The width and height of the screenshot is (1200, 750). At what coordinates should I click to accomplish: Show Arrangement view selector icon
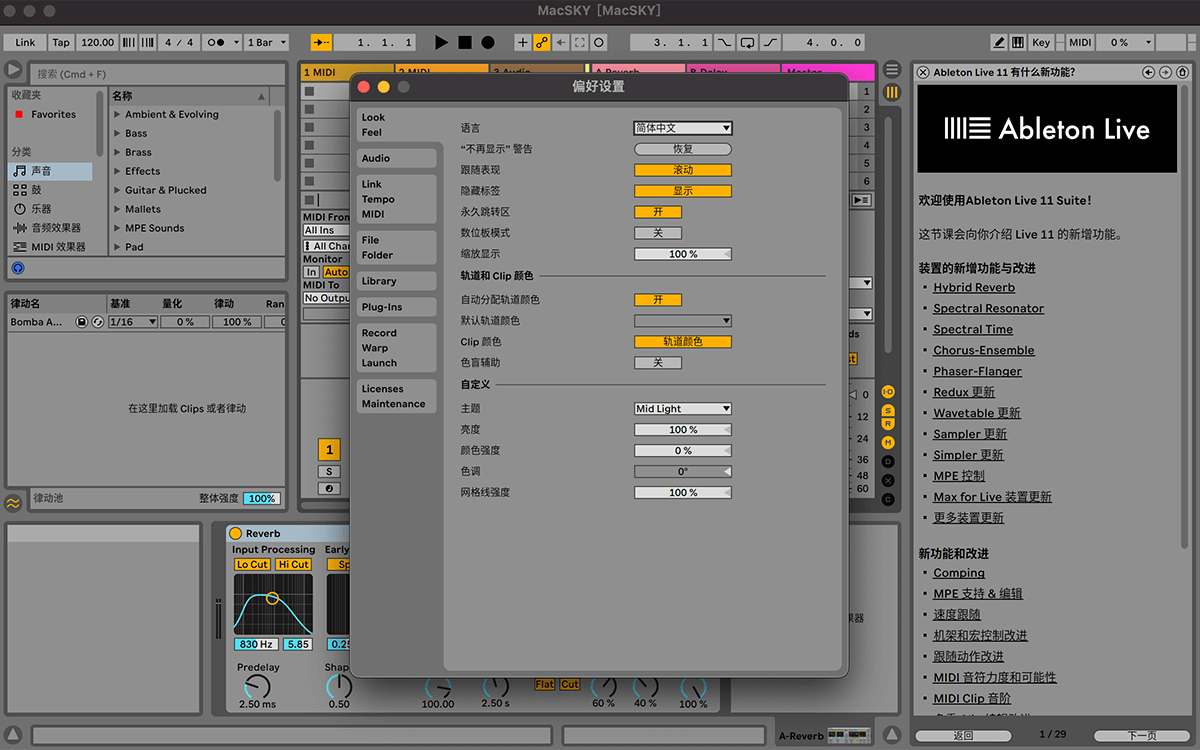point(892,69)
